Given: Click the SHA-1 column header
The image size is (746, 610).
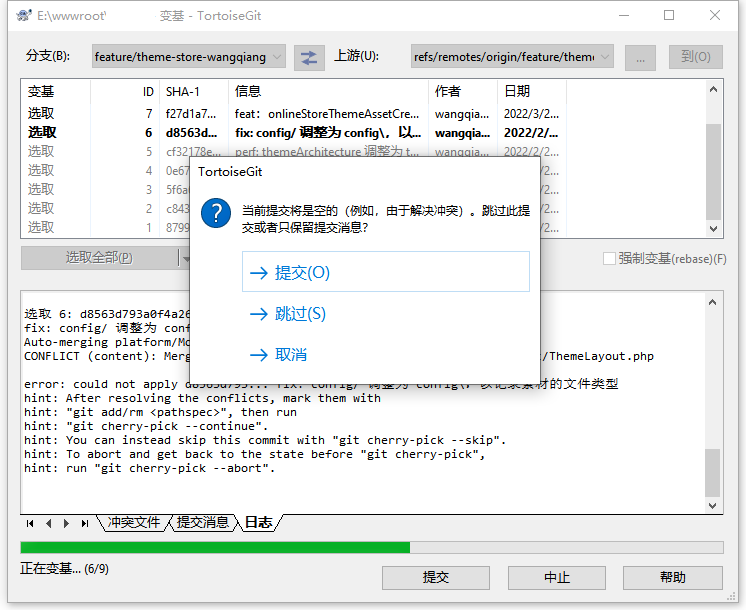Looking at the screenshot, I should tap(194, 91).
